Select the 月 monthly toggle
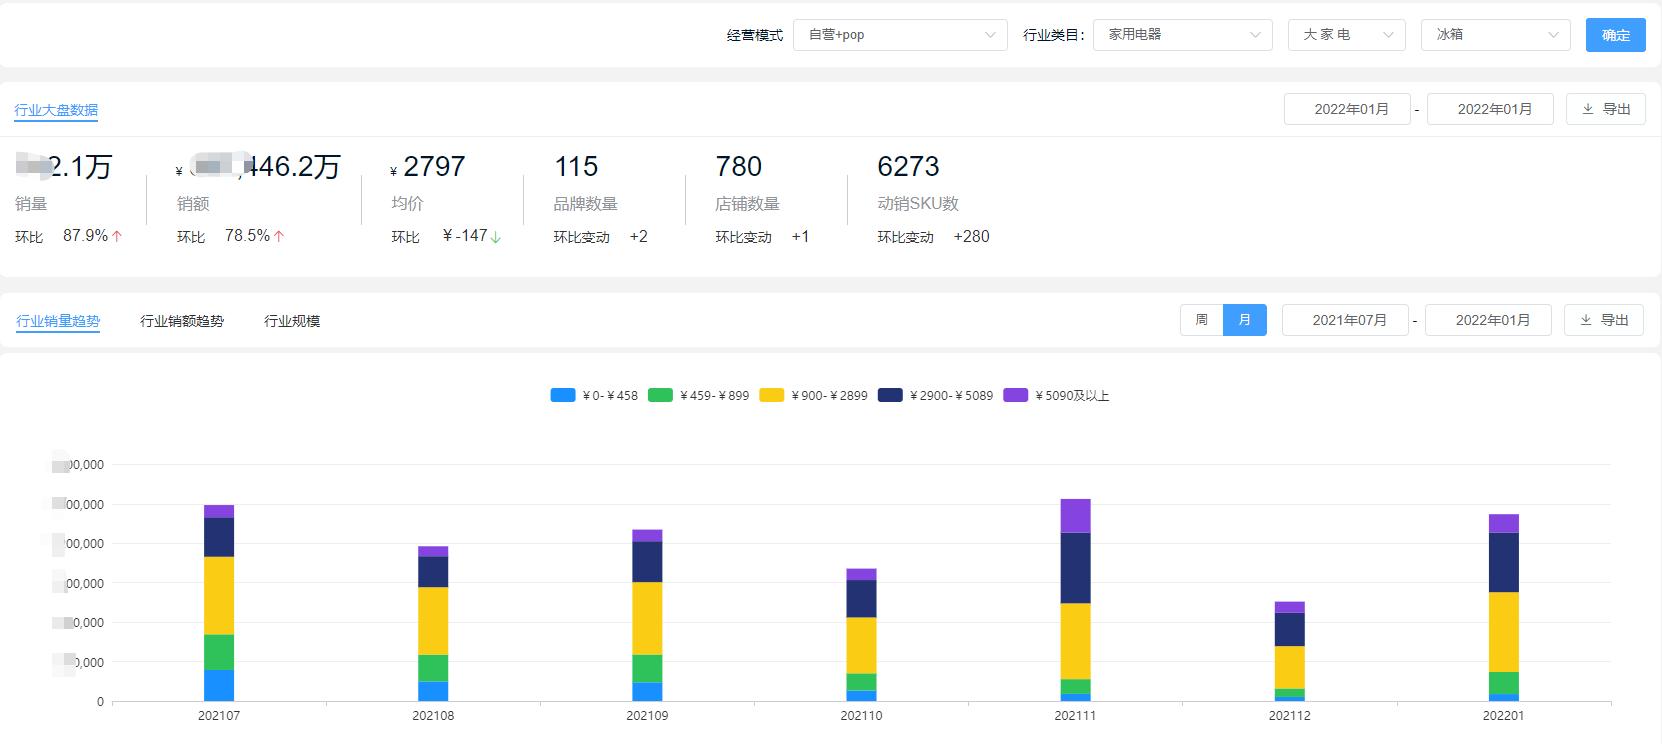The width and height of the screenshot is (1662, 744). click(x=1245, y=320)
